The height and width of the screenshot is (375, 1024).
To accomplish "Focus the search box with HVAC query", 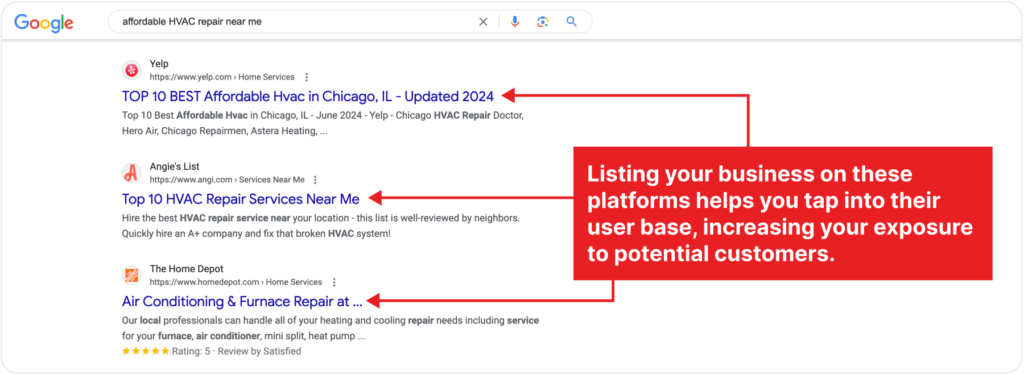I will point(350,22).
